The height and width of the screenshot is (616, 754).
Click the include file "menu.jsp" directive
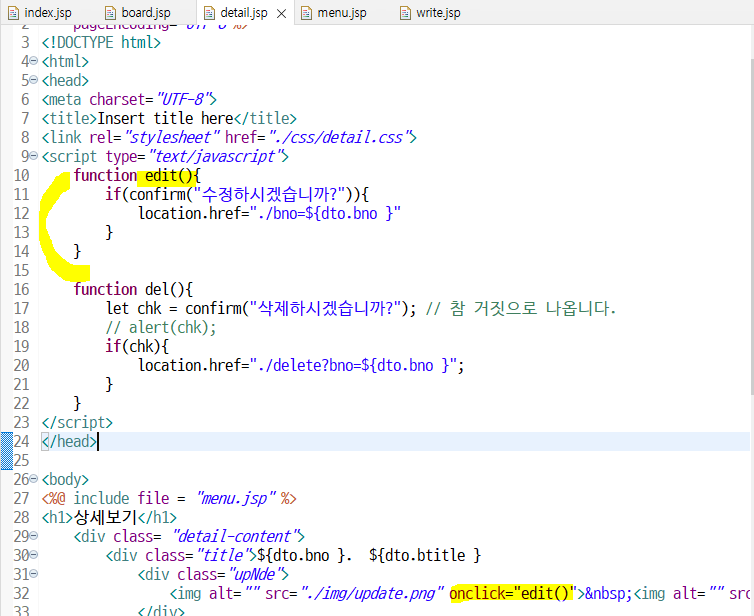point(169,498)
